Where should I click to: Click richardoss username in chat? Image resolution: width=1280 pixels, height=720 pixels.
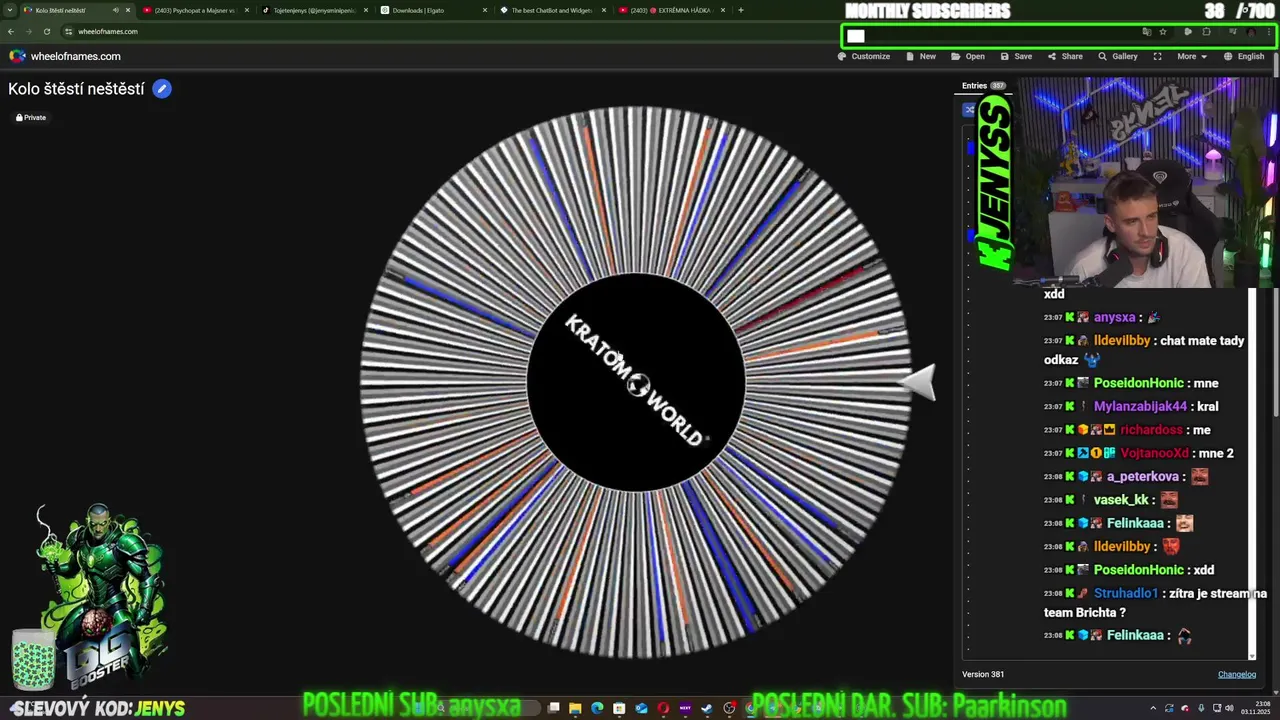click(1151, 430)
